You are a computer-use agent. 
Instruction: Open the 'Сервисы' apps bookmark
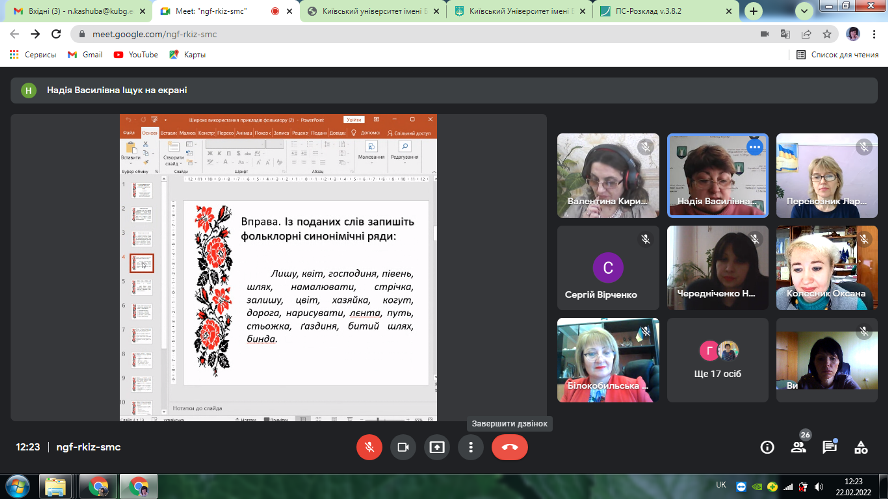tap(34, 54)
